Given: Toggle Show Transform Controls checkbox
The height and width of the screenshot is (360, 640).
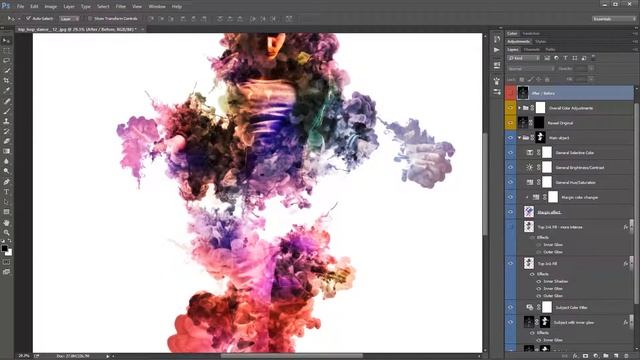Looking at the screenshot, I should (90, 18).
